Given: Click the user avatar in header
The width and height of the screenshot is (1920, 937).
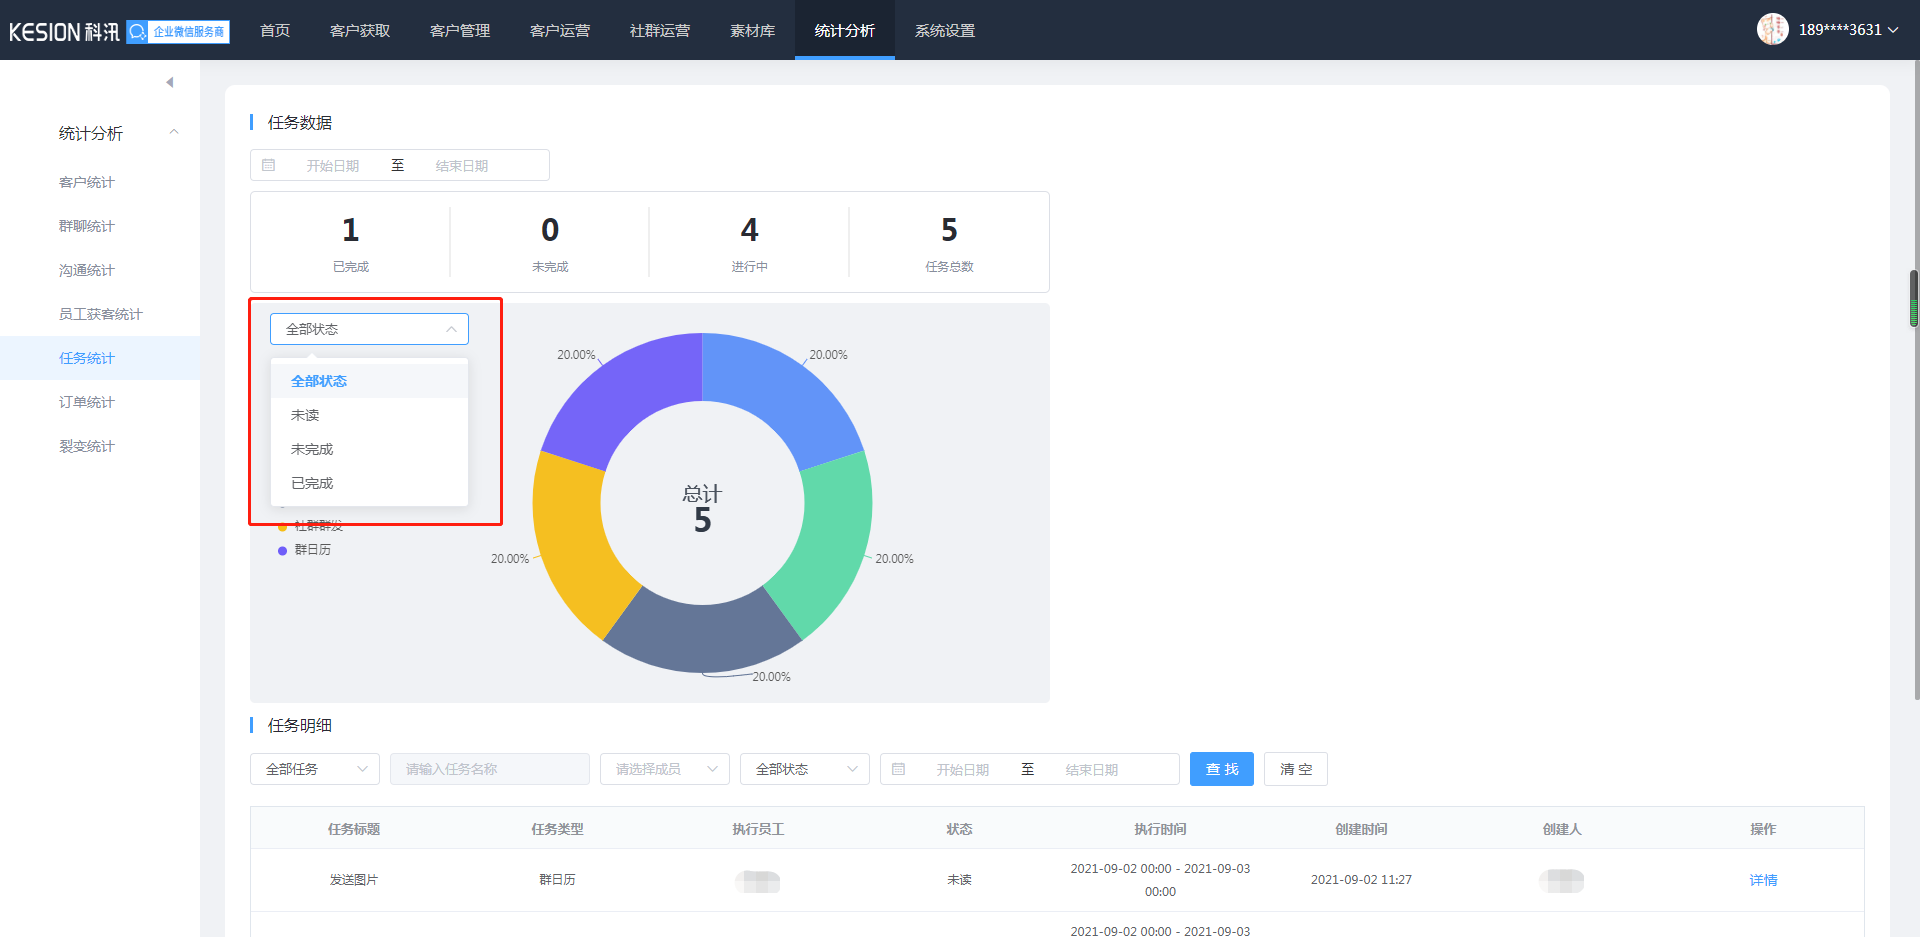Looking at the screenshot, I should pos(1772,30).
